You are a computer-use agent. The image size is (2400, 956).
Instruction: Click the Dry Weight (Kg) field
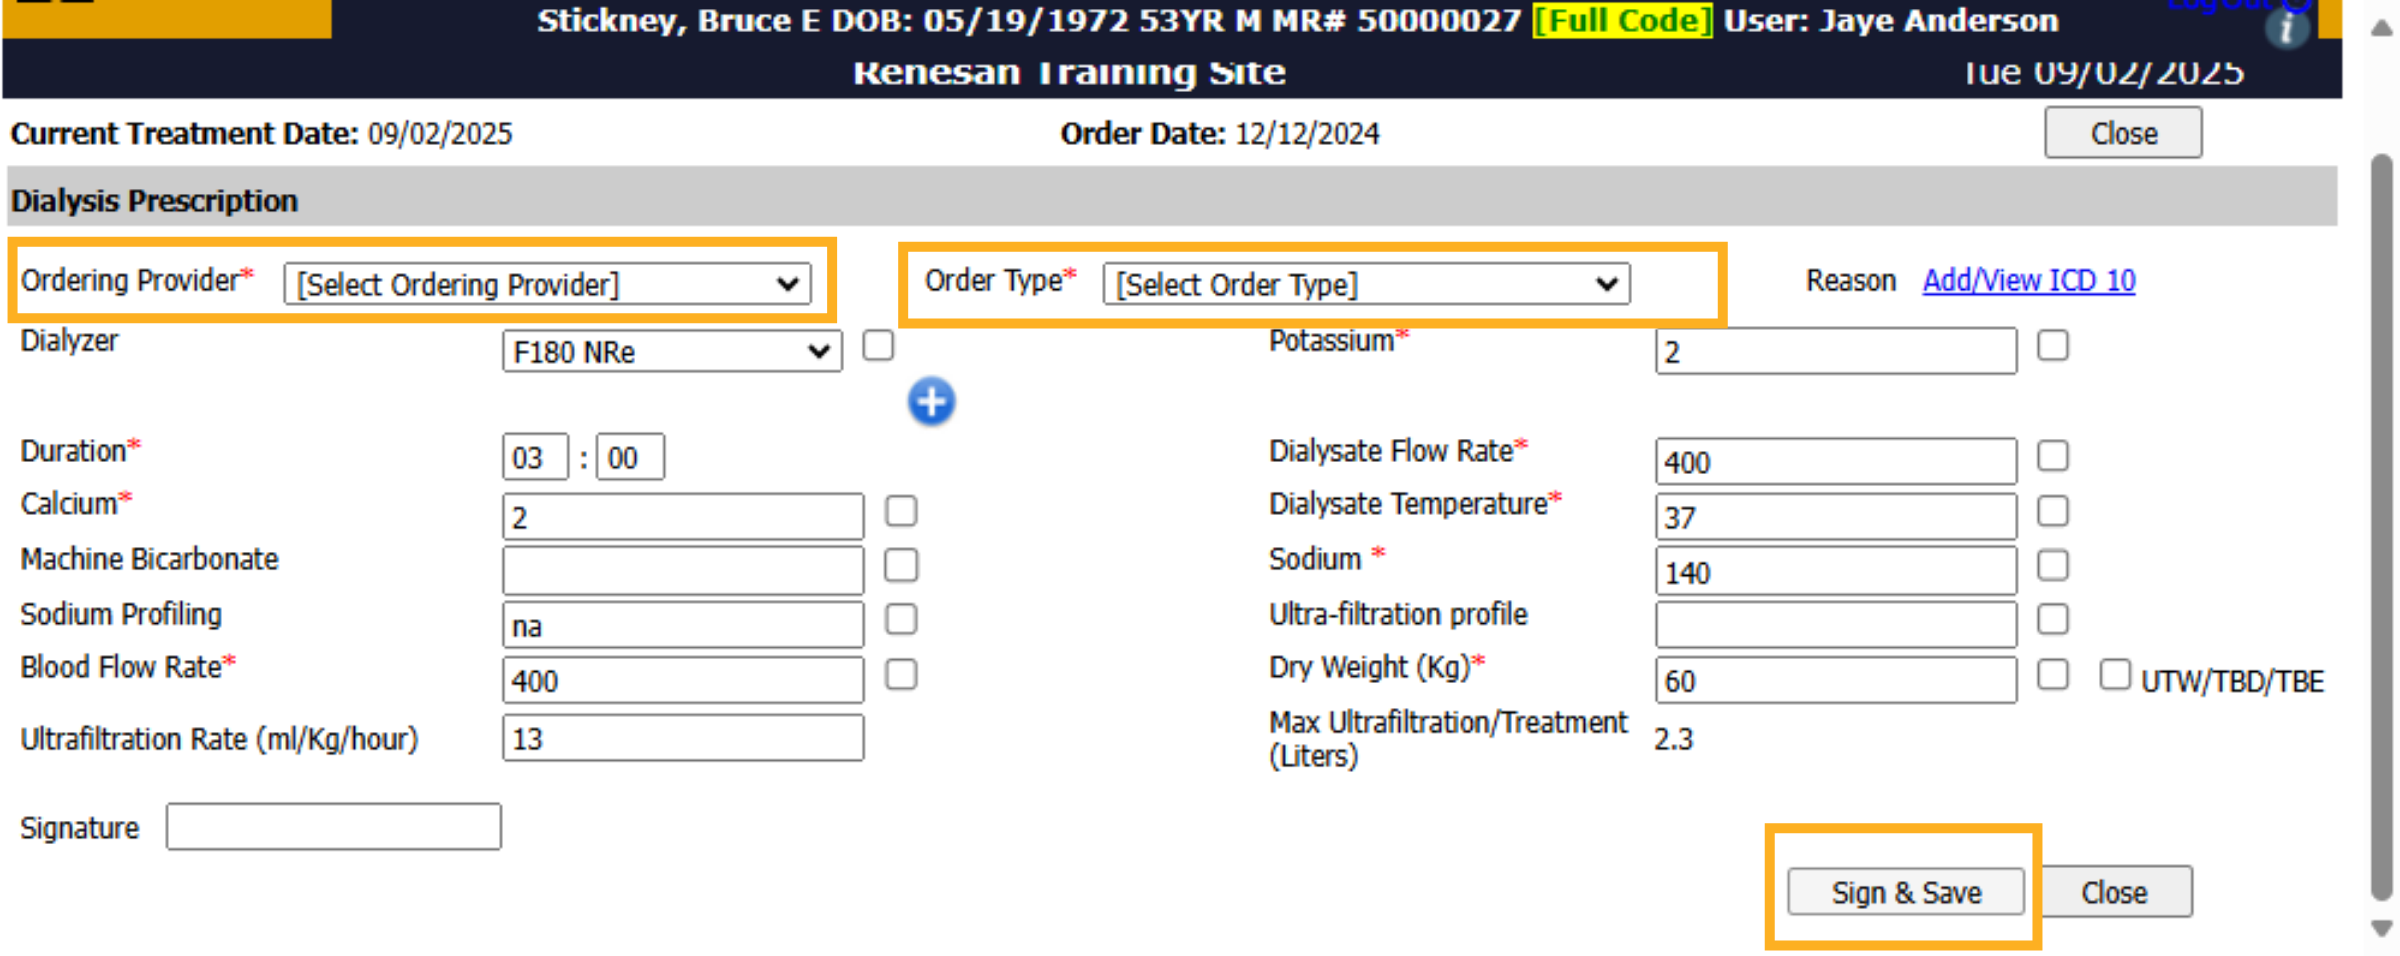[1836, 681]
